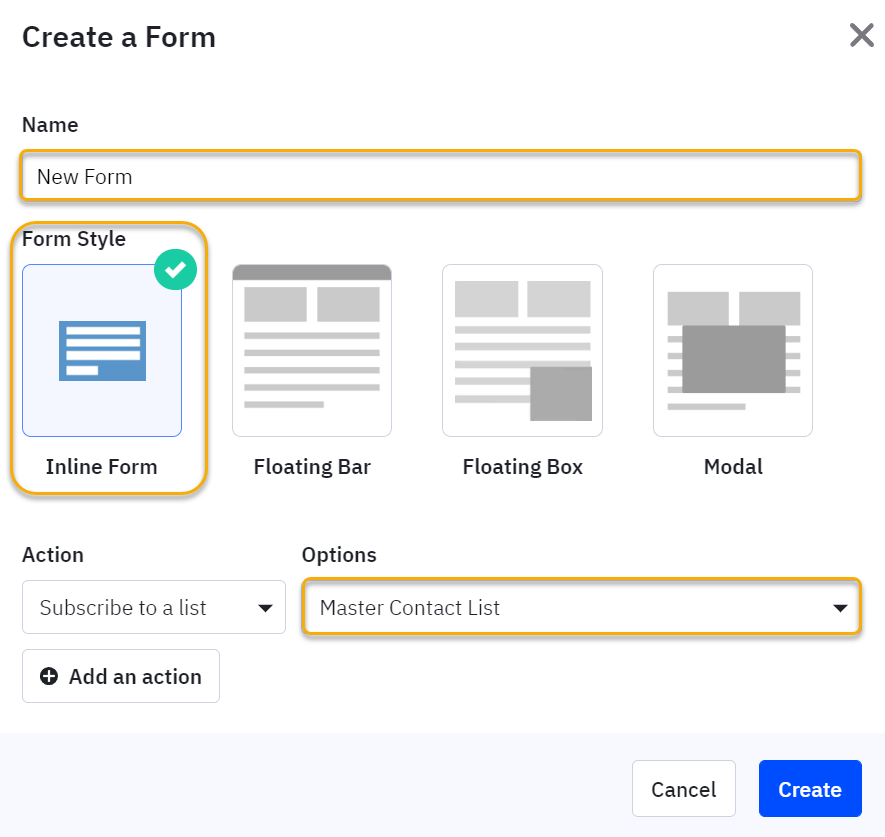
Task: Click the plus icon beside Add an action
Action: coord(49,677)
